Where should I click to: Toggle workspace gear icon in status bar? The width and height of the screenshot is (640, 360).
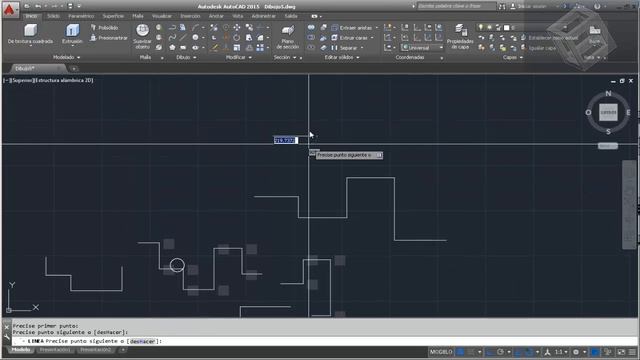(576, 352)
